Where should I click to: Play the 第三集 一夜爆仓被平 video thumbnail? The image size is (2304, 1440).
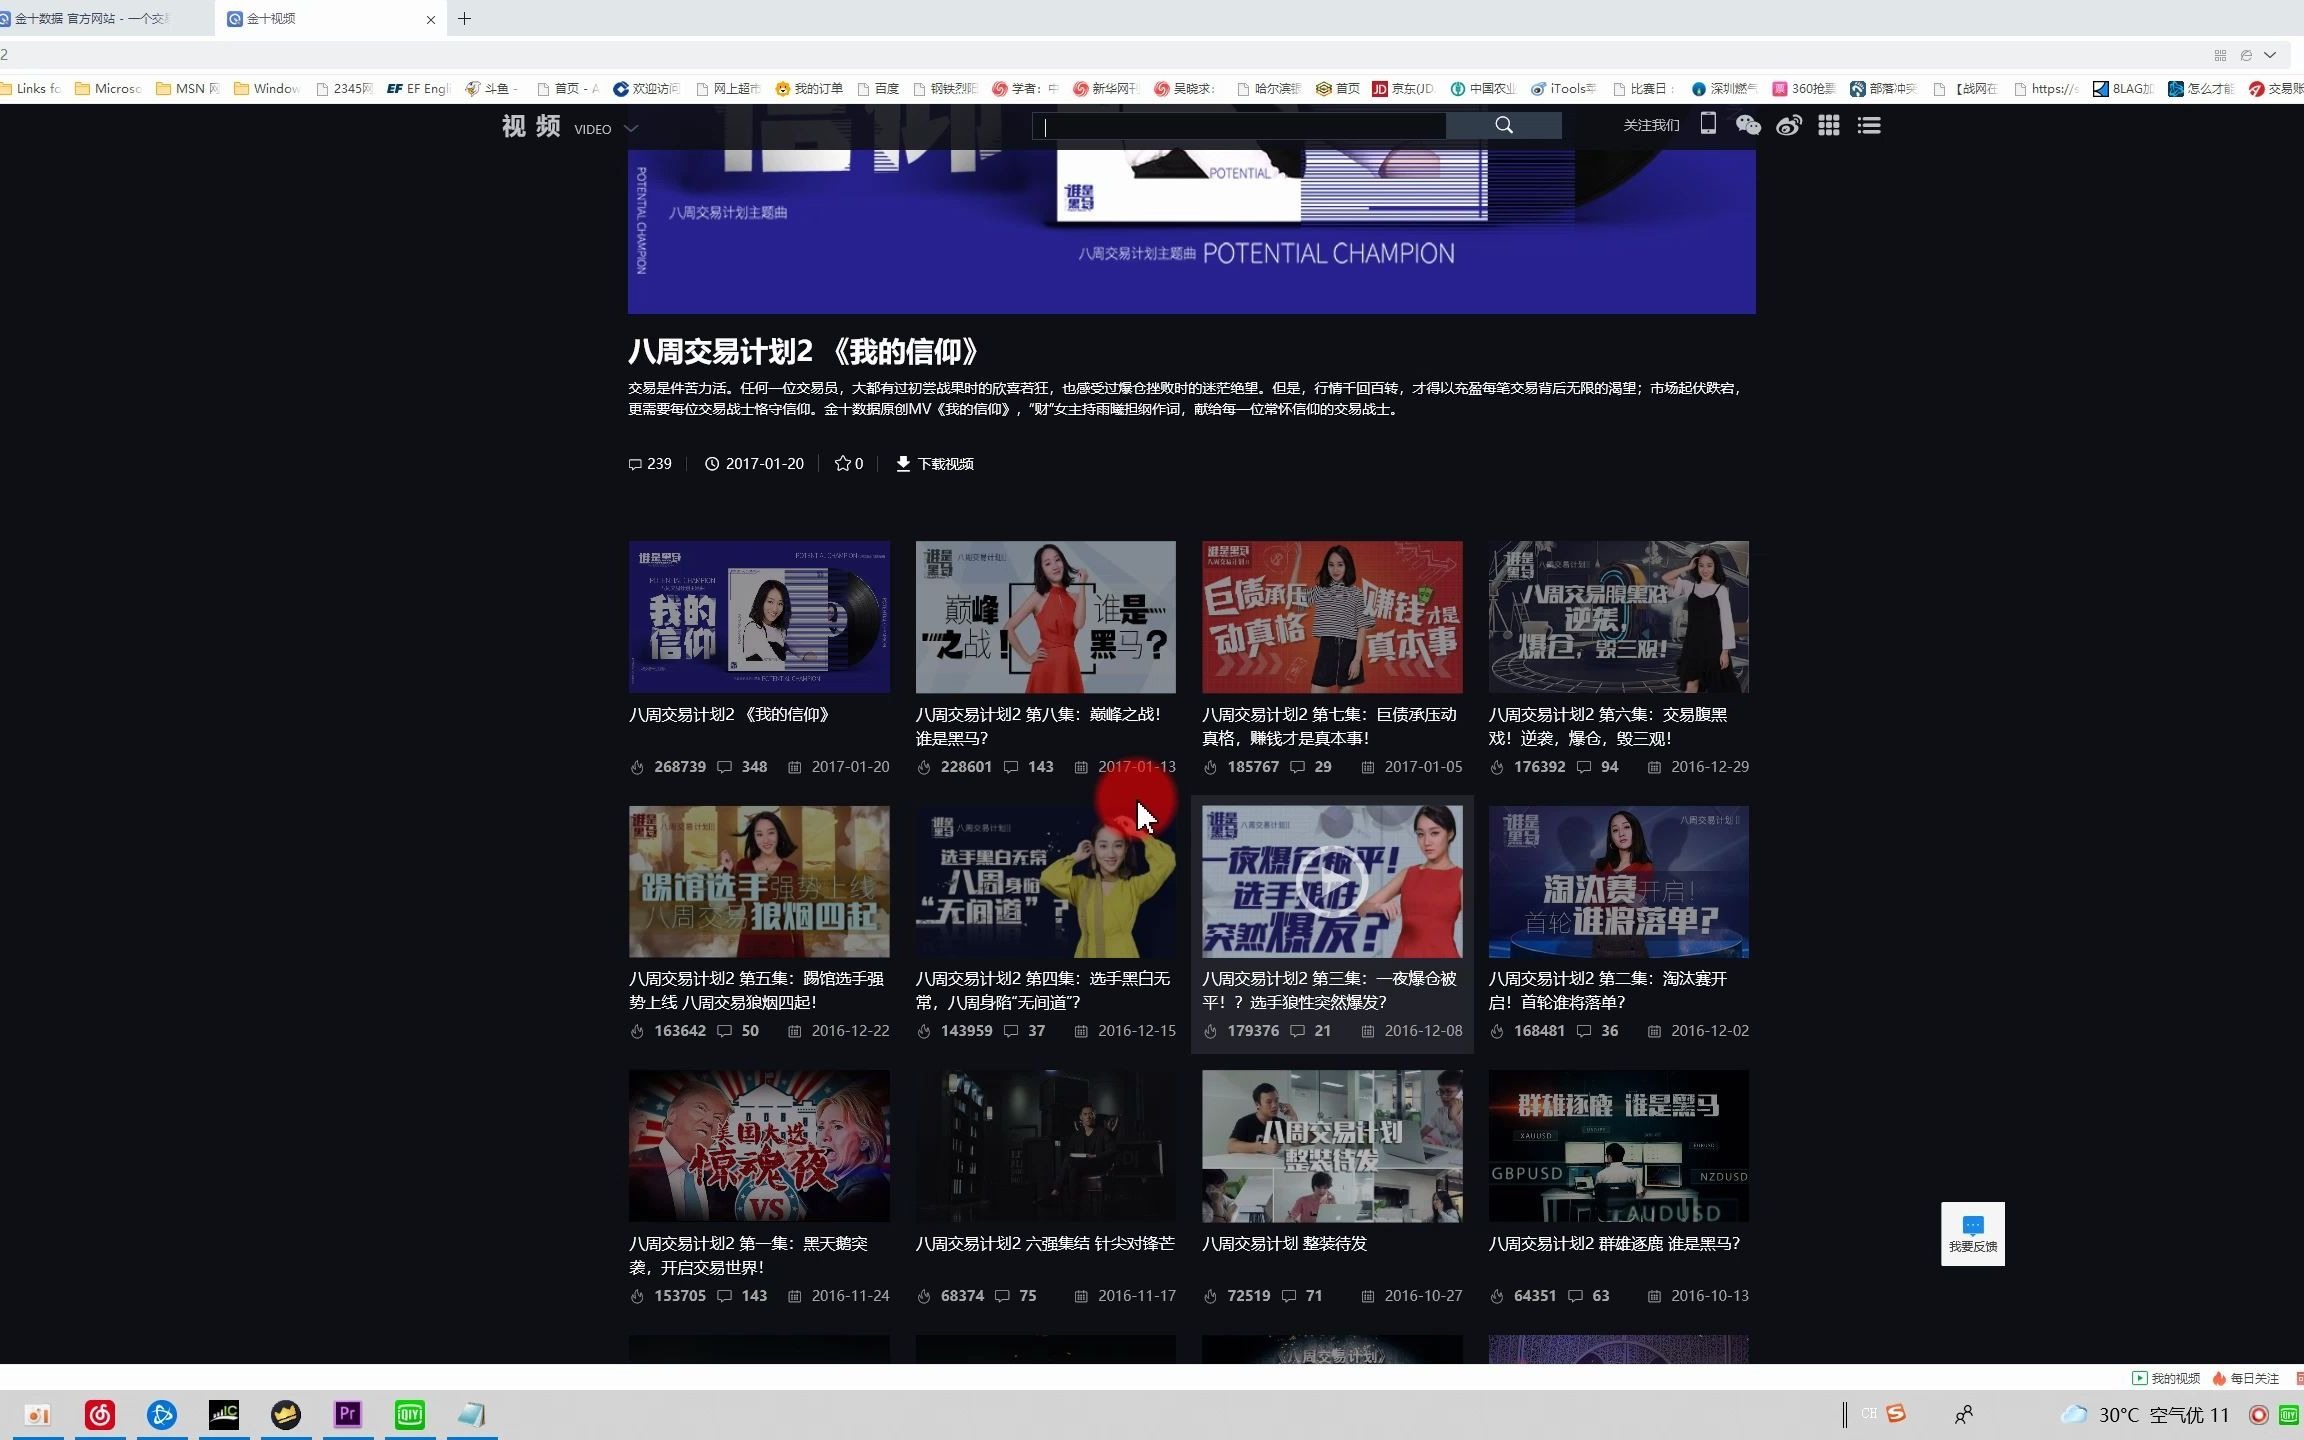point(1331,881)
